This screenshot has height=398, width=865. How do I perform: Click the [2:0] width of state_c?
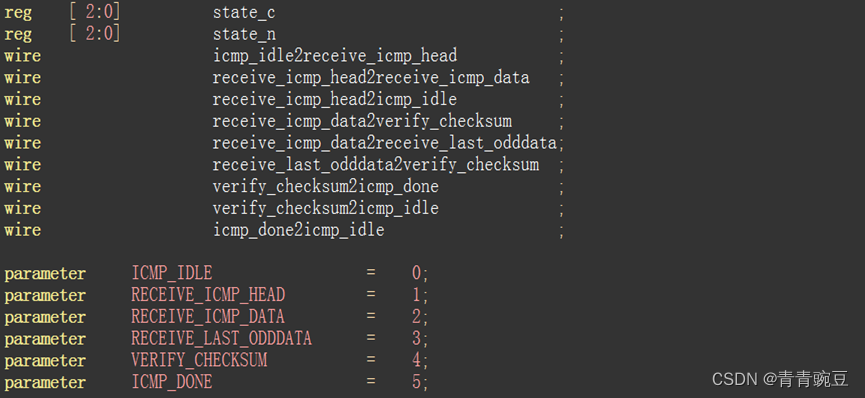click(95, 13)
